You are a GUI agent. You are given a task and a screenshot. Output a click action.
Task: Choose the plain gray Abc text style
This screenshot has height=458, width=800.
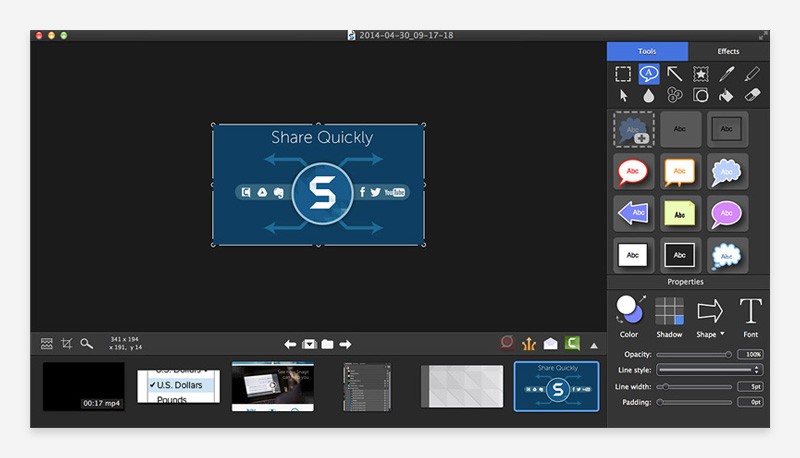click(x=679, y=130)
